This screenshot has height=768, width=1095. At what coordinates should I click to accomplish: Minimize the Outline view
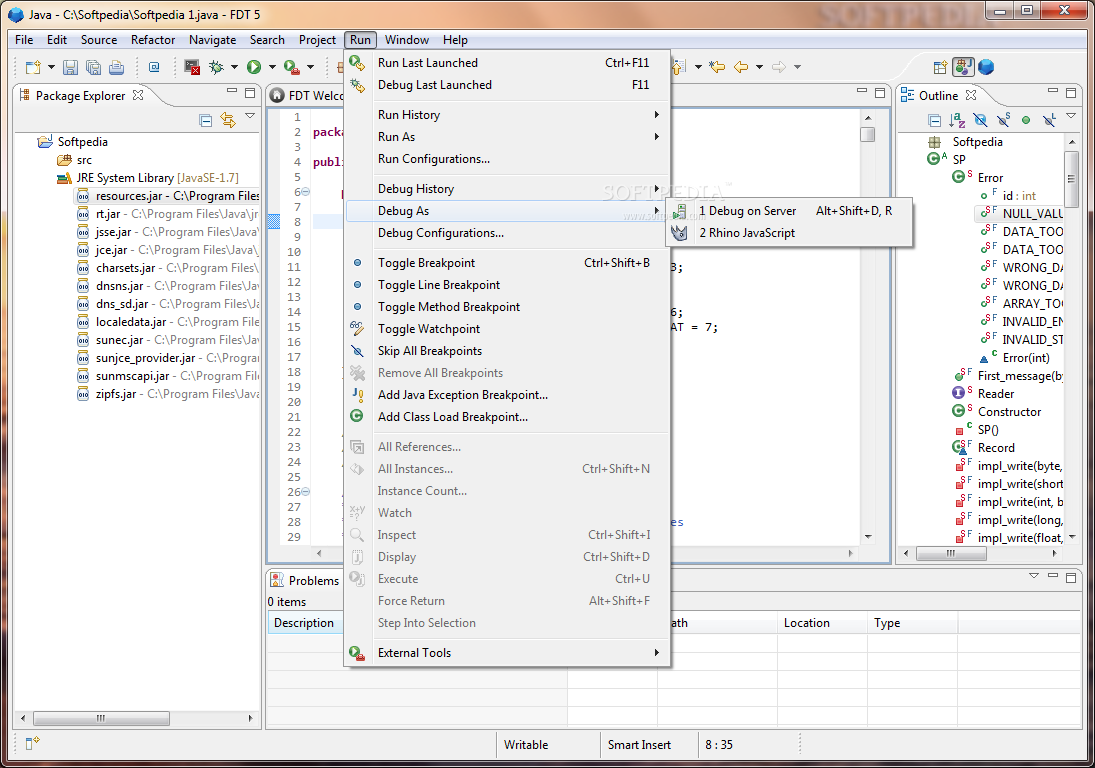(x=1052, y=91)
